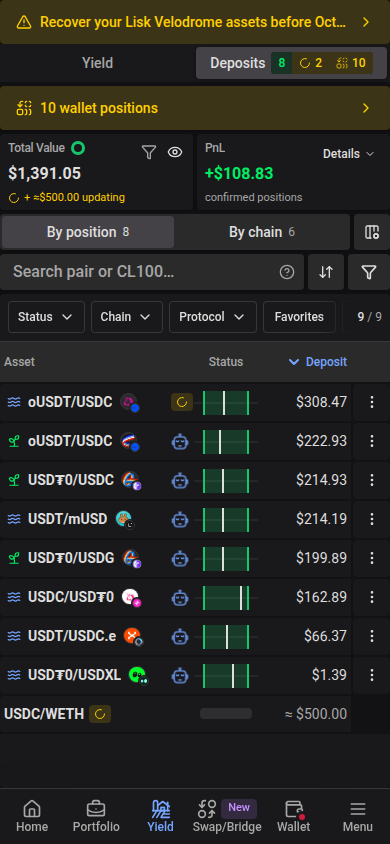Sort by the Deposit column header

[318, 362]
